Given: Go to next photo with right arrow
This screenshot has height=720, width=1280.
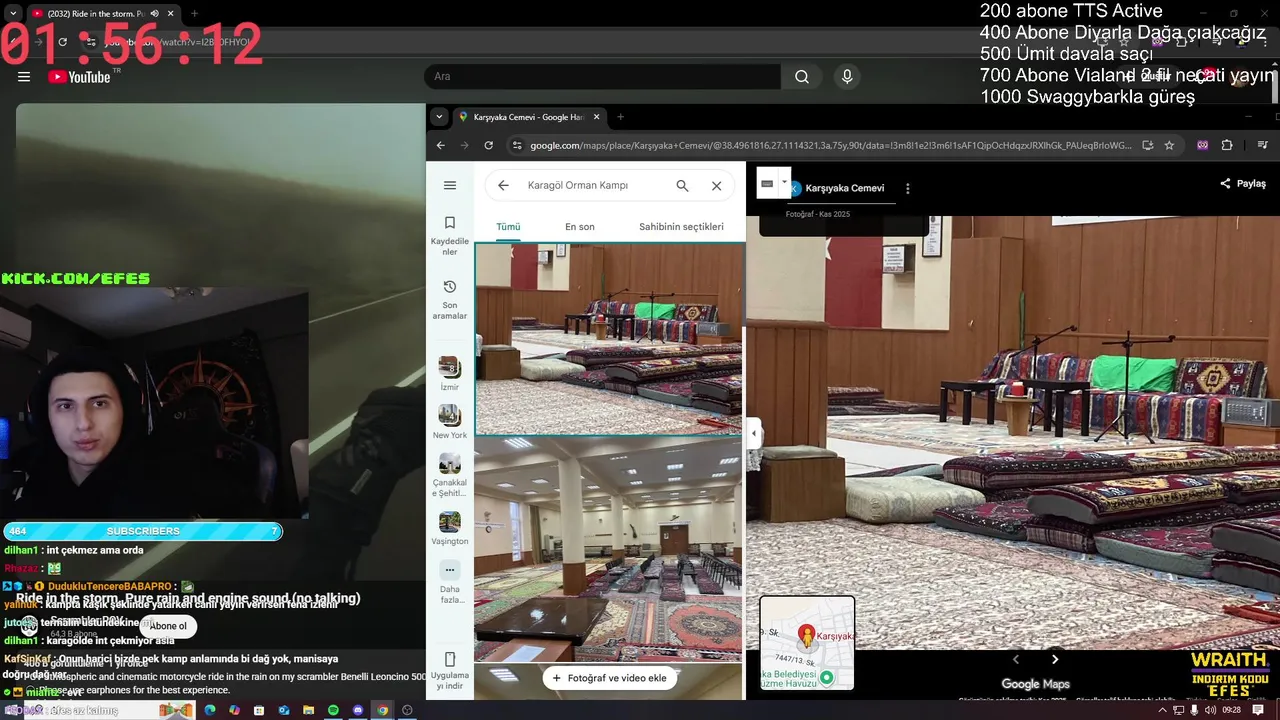Looking at the screenshot, I should tap(1054, 659).
